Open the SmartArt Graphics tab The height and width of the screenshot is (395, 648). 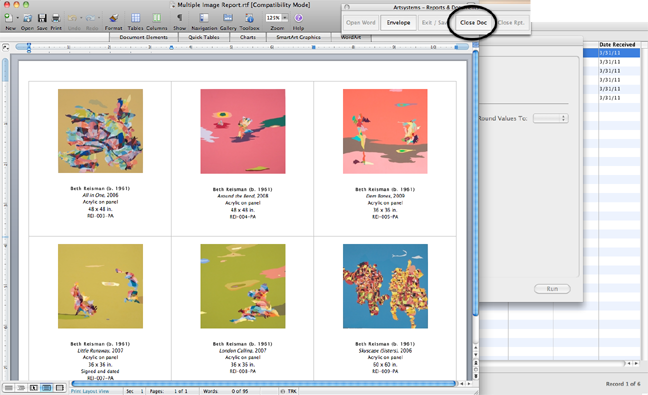pos(298,37)
